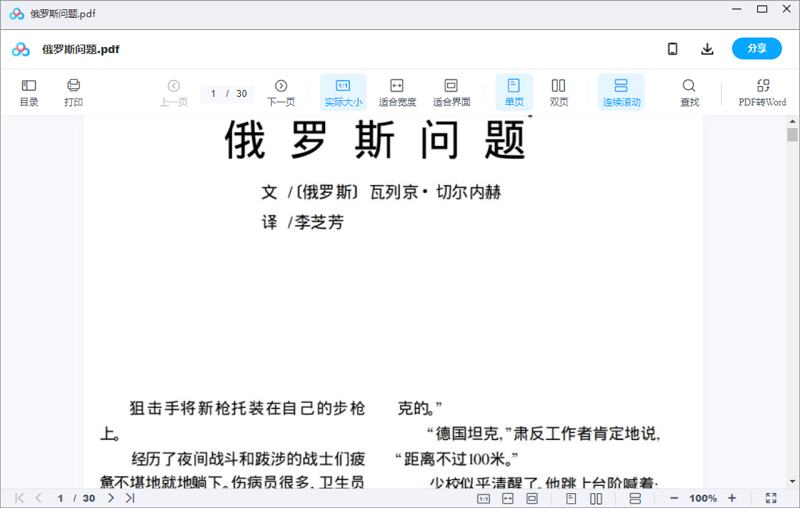Enter fullscreen from bottom status bar
The height and width of the screenshot is (508, 800).
point(771,498)
